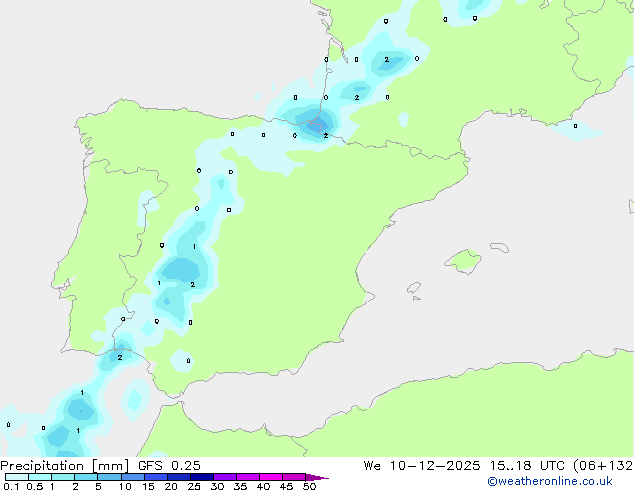The height and width of the screenshot is (490, 634).
Task: Click the 'We 10-12-2025' date text
Action: [x=422, y=466]
